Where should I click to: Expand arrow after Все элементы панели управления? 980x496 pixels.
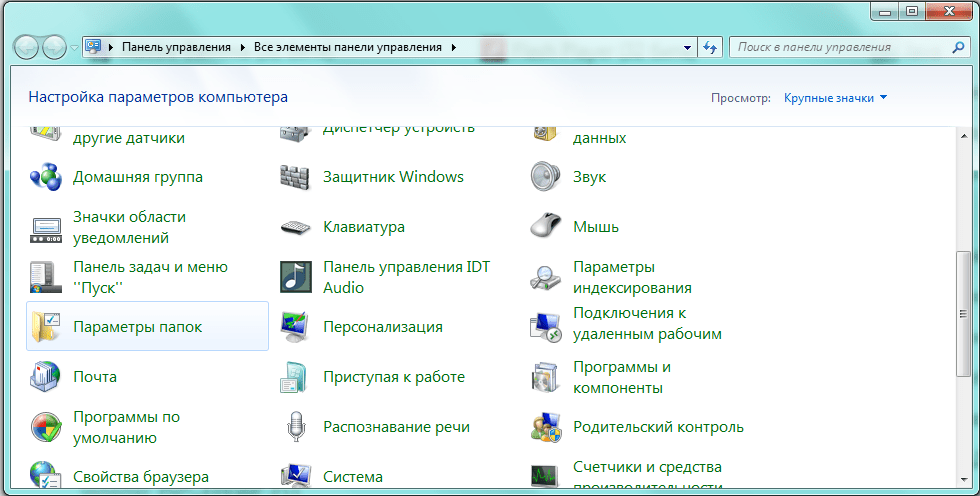[x=454, y=47]
